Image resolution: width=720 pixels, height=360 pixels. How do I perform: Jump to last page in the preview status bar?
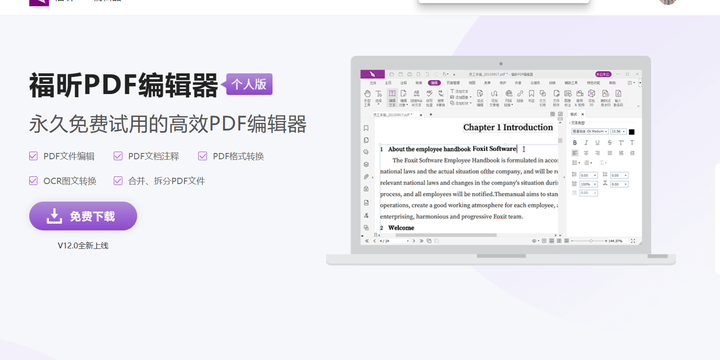point(422,241)
